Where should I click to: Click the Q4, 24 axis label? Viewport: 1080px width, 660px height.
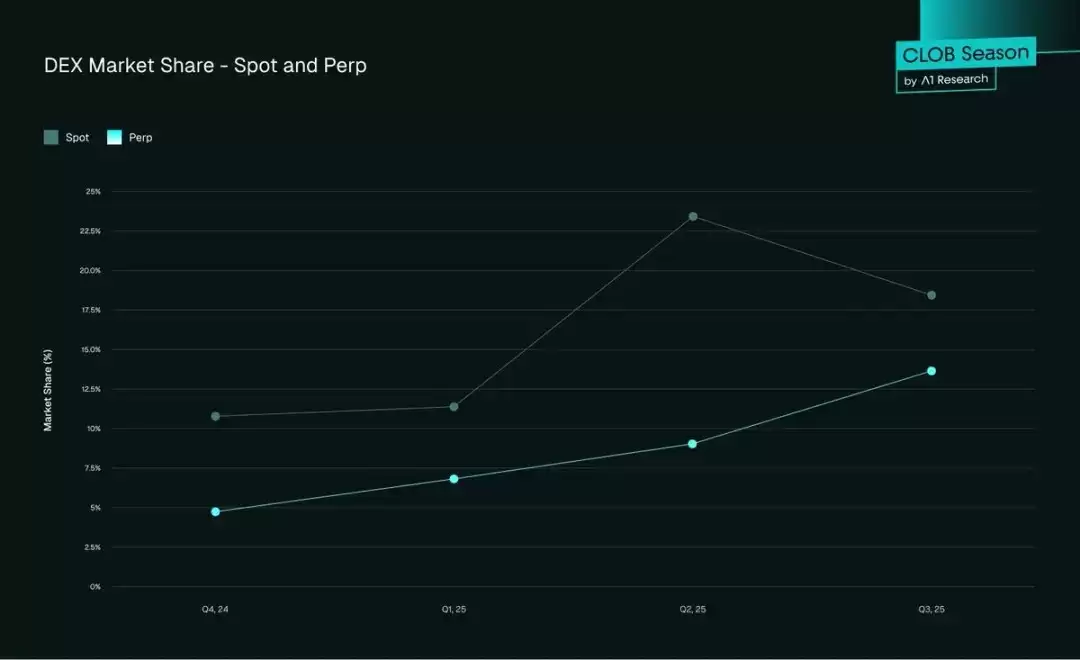click(215, 609)
